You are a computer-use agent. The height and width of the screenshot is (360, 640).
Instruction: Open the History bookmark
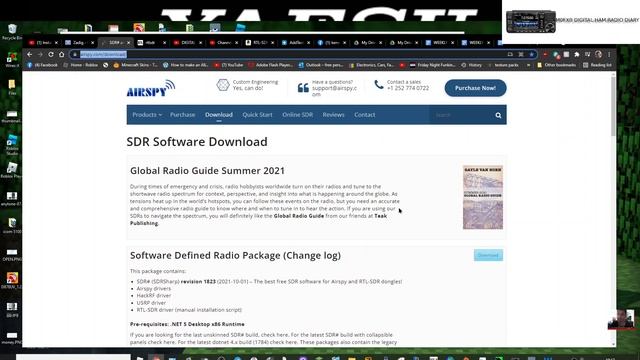tap(472, 65)
